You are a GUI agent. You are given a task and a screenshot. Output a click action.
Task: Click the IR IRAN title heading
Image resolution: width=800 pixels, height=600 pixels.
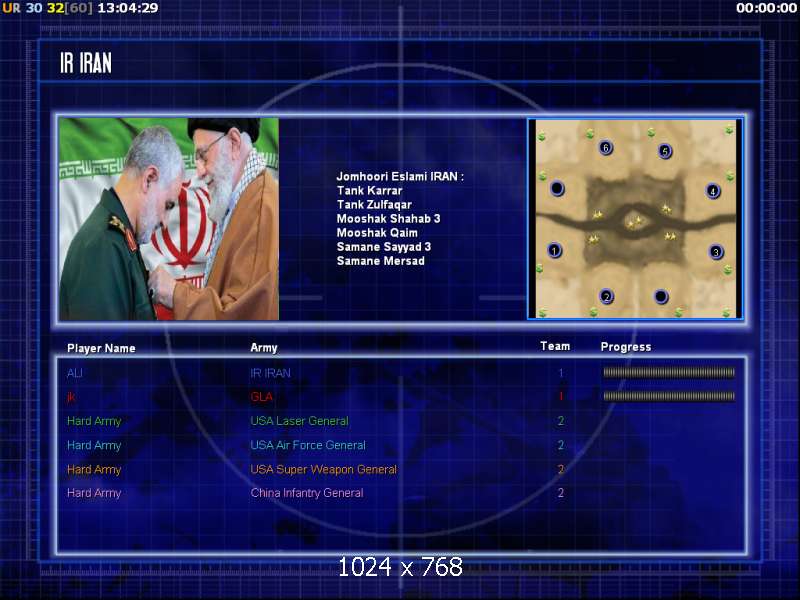pyautogui.click(x=86, y=63)
